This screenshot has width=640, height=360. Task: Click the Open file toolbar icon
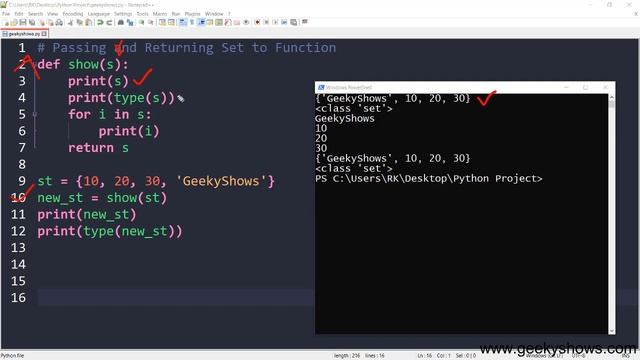coord(14,22)
